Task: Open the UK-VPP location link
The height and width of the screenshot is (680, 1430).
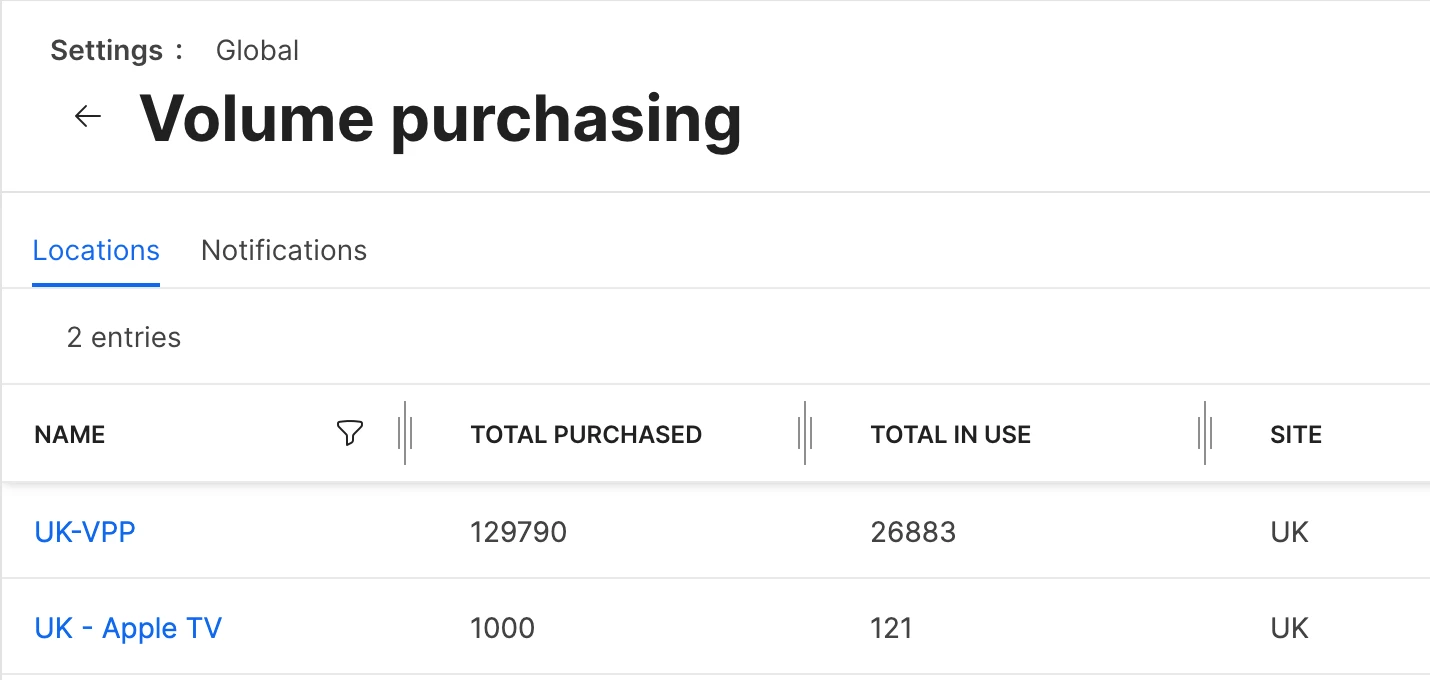Action: click(x=85, y=531)
